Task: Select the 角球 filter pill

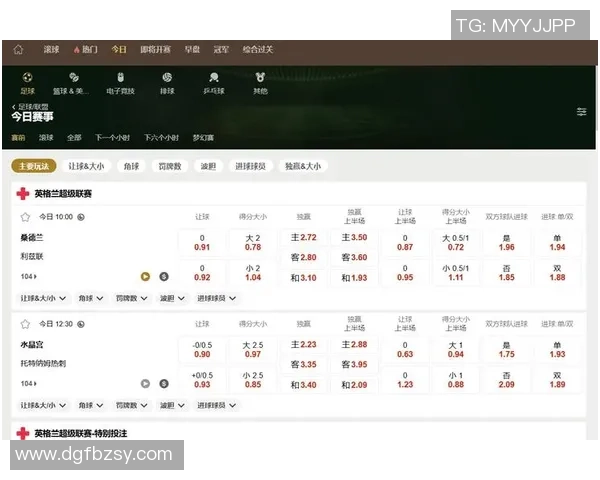Action: pyautogui.click(x=131, y=166)
